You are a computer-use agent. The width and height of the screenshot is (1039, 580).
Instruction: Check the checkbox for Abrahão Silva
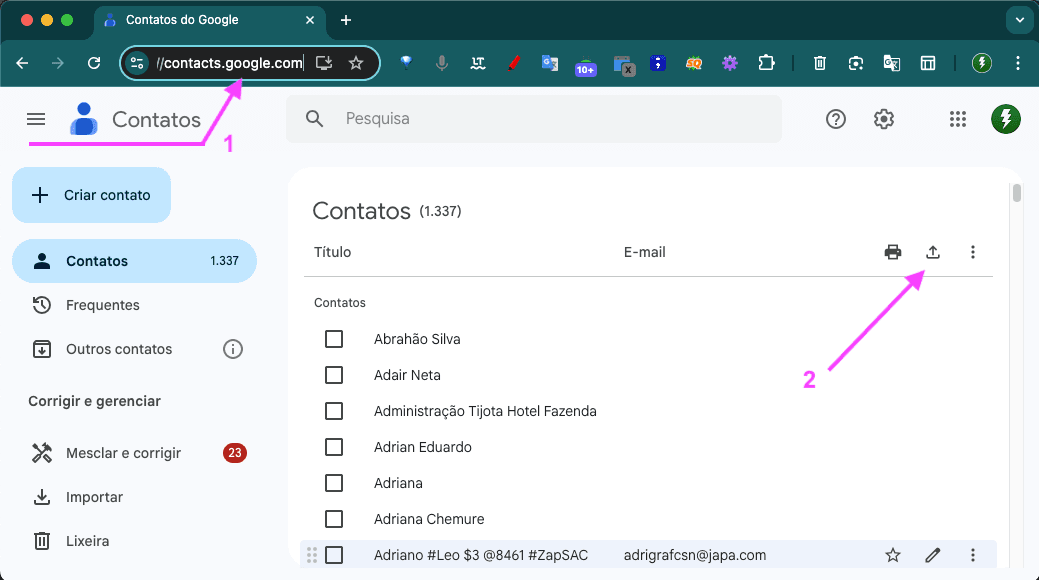(x=333, y=339)
